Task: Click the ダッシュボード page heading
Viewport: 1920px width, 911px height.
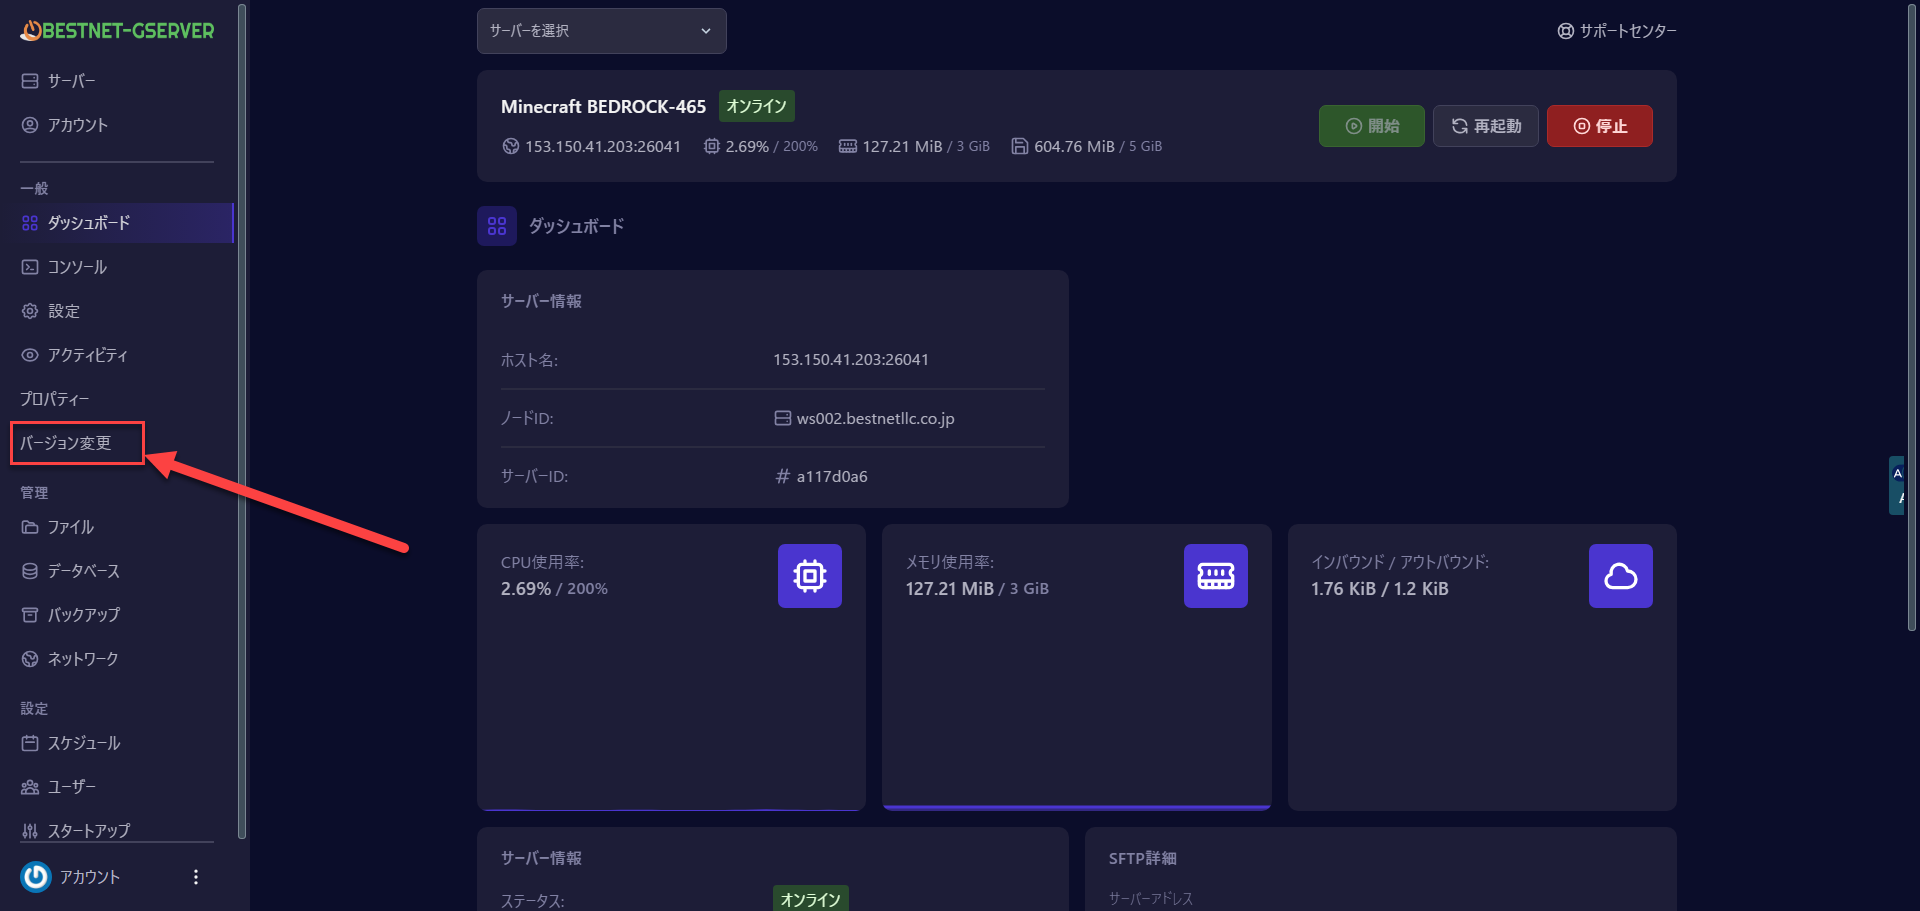Action: (577, 226)
